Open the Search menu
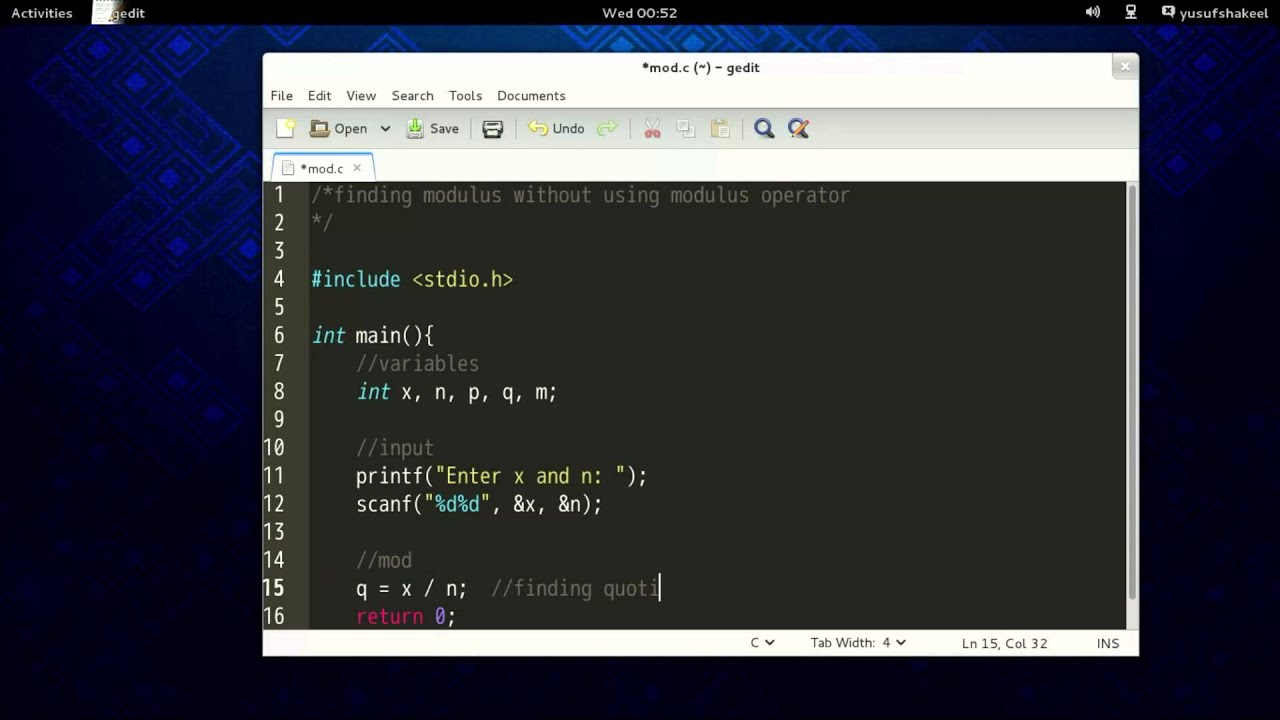This screenshot has height=720, width=1280. pyautogui.click(x=412, y=95)
